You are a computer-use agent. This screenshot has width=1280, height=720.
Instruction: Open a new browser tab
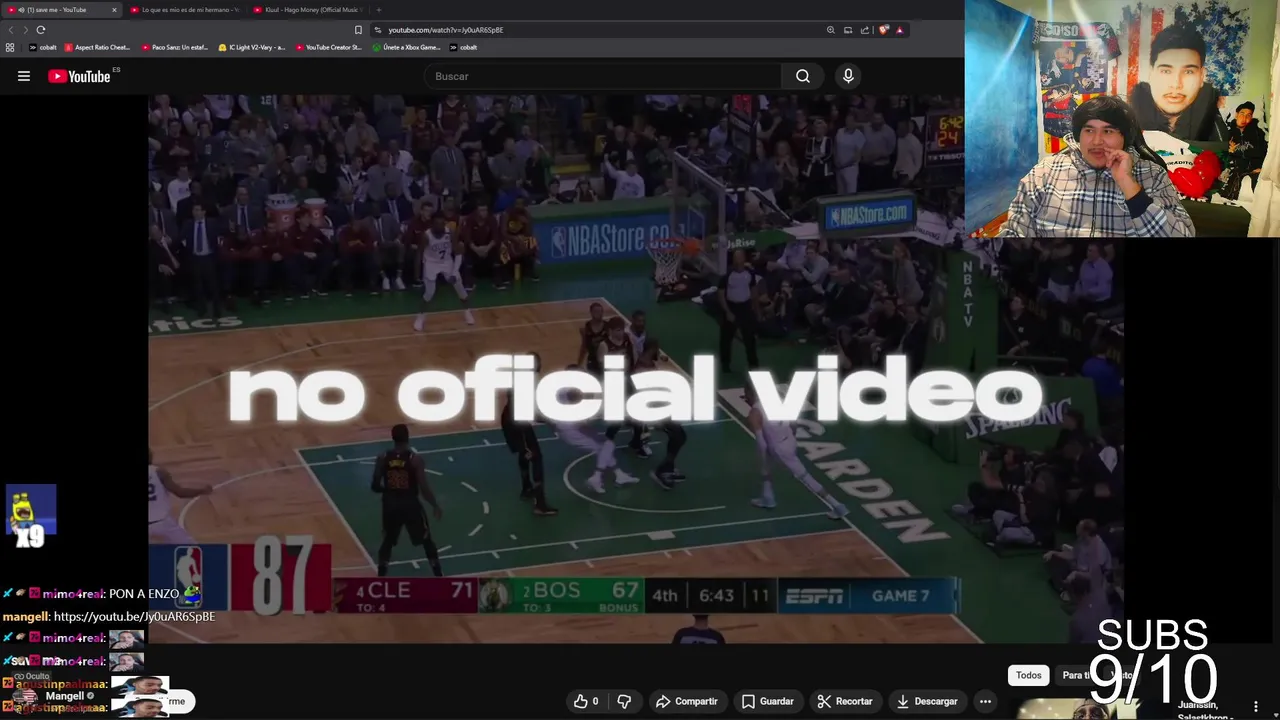pyautogui.click(x=378, y=10)
